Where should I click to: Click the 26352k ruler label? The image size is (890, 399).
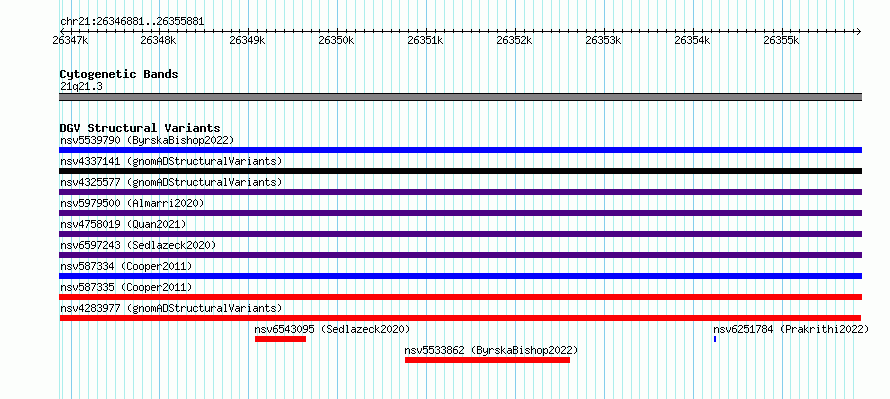[515, 40]
